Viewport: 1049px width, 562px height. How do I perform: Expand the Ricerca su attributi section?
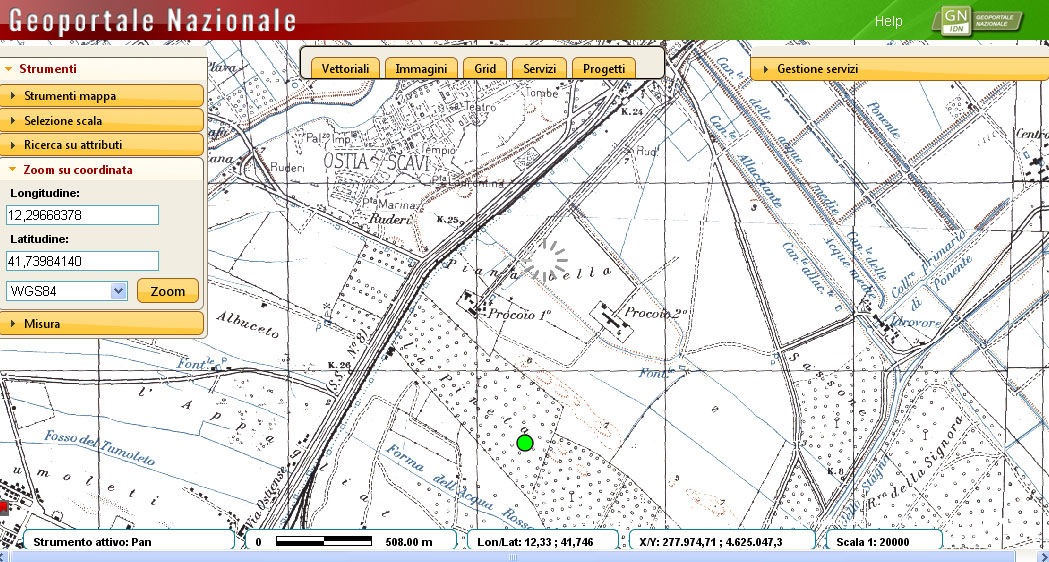(102, 145)
